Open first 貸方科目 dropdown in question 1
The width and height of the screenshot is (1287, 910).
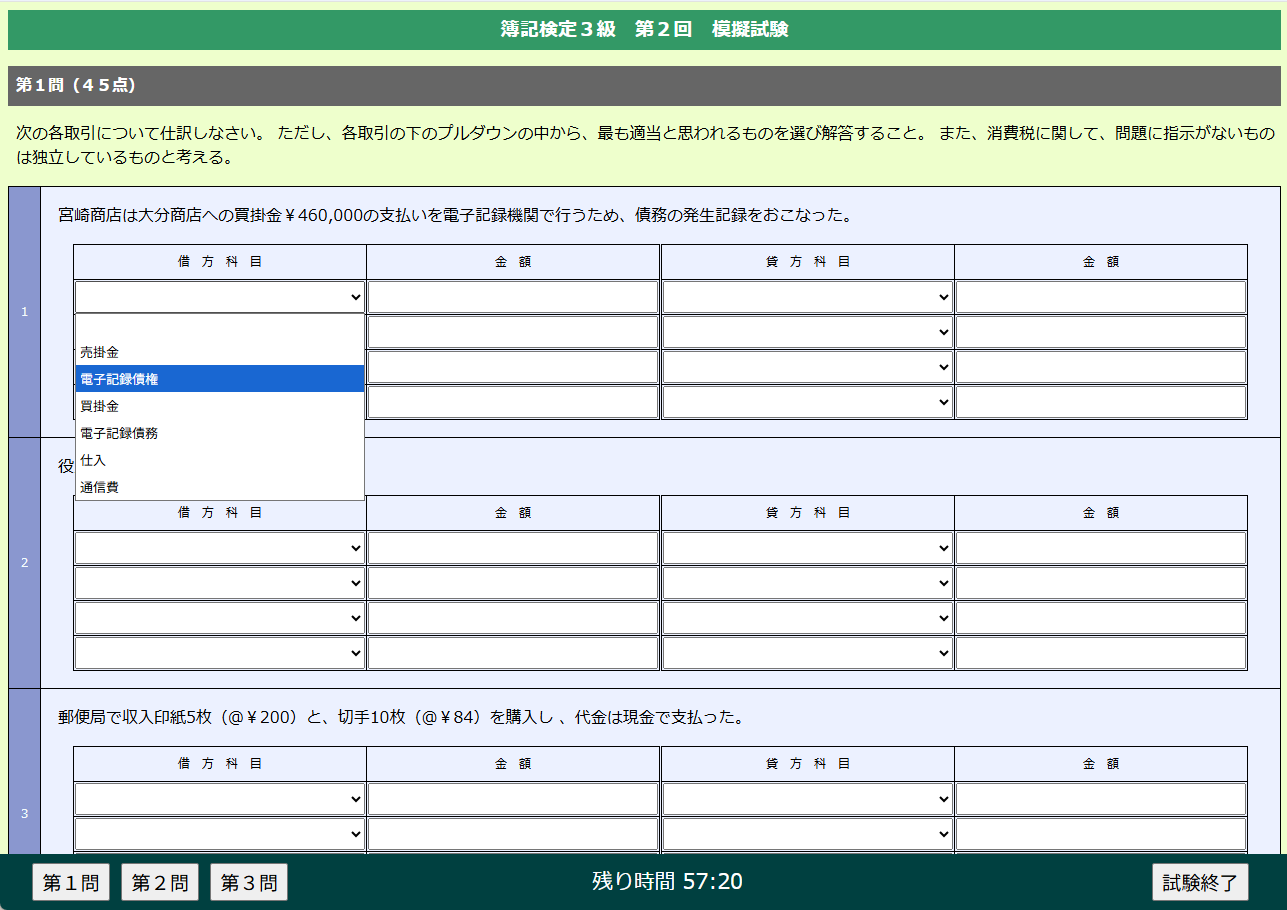807,297
